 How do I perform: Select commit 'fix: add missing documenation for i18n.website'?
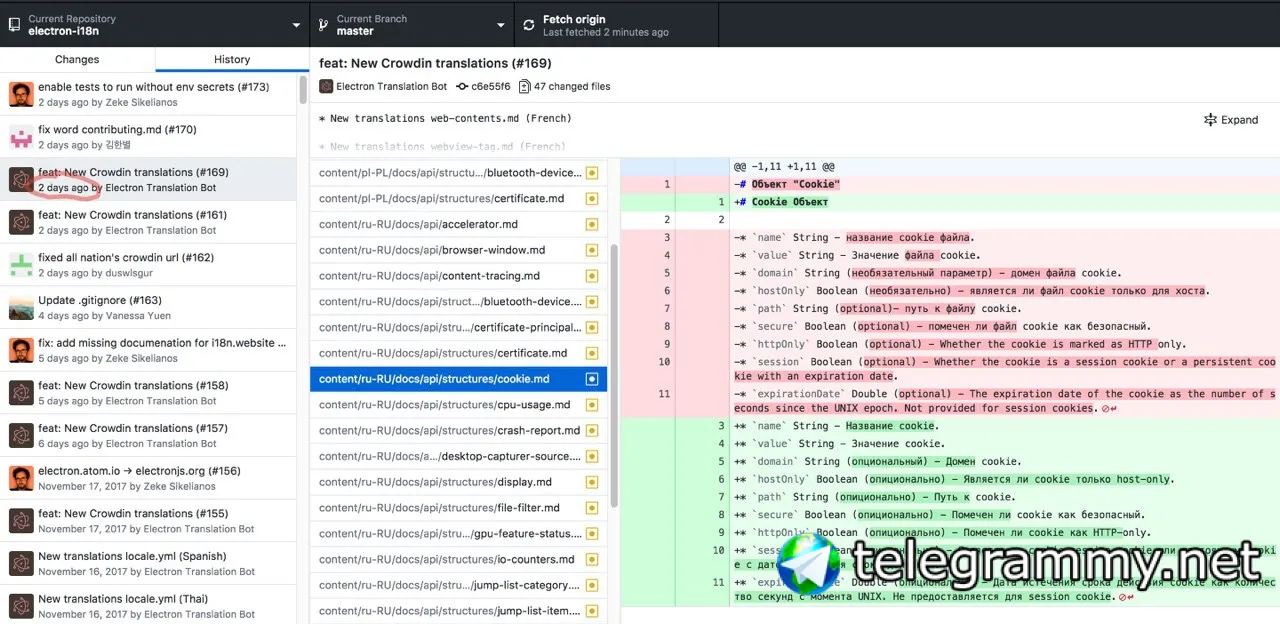148,350
